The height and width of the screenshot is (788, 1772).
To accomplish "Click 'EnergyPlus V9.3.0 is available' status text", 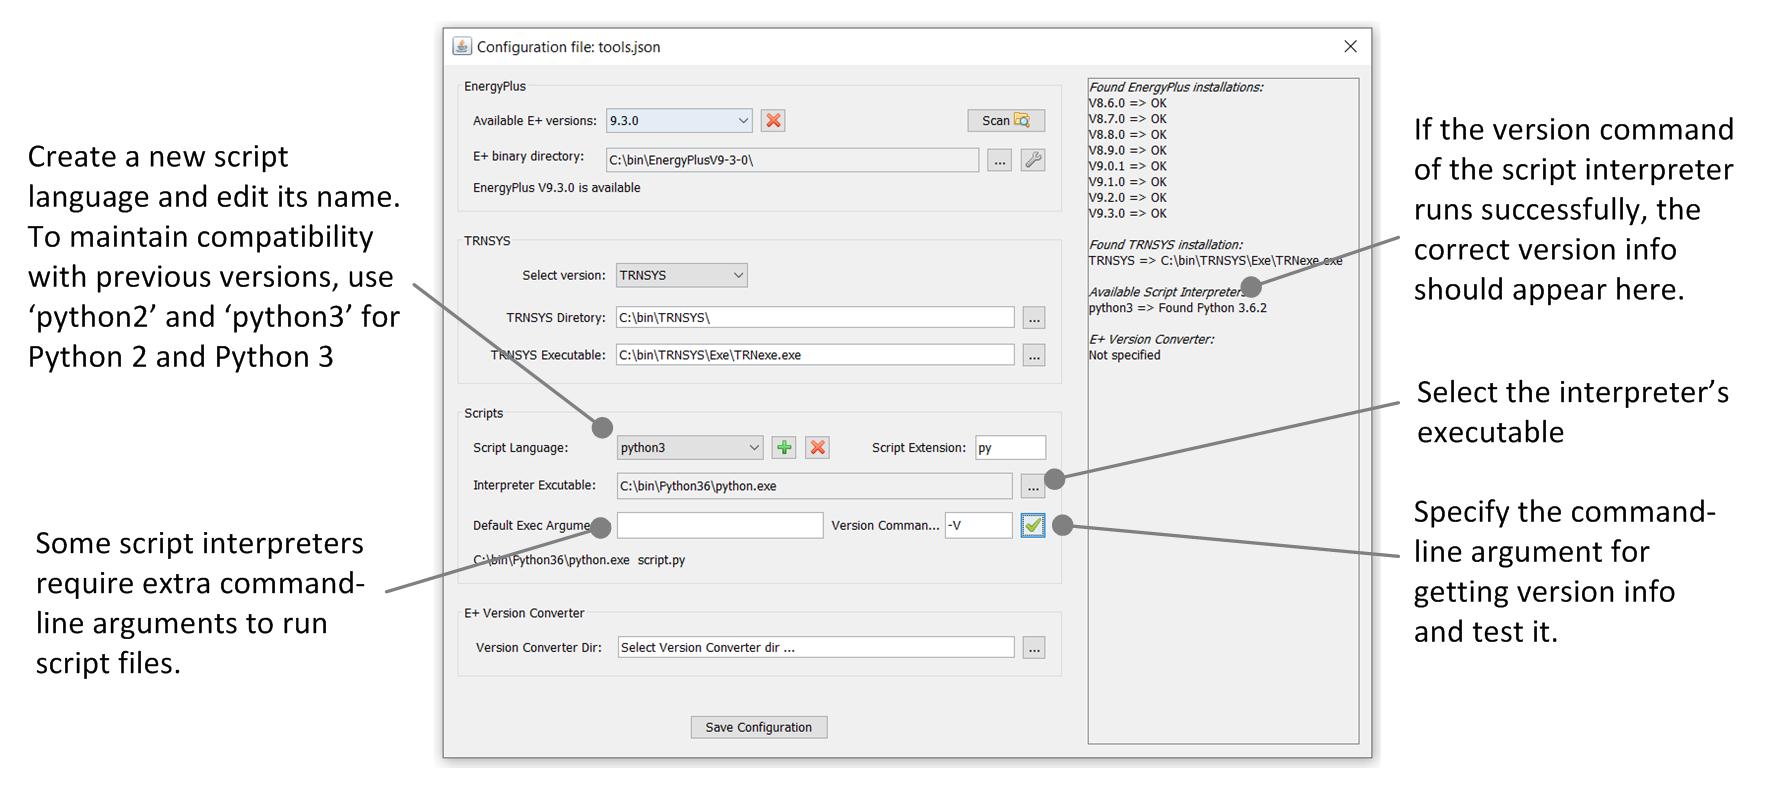I will tap(557, 188).
